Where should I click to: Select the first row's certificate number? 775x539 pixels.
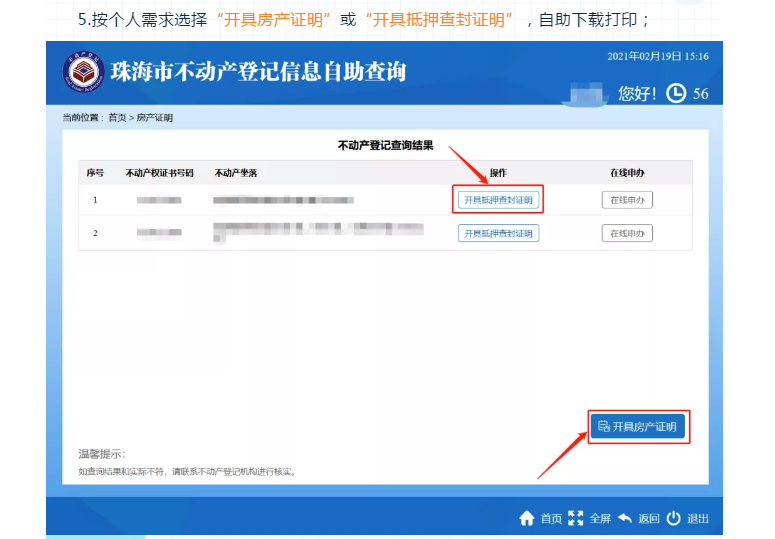(159, 200)
